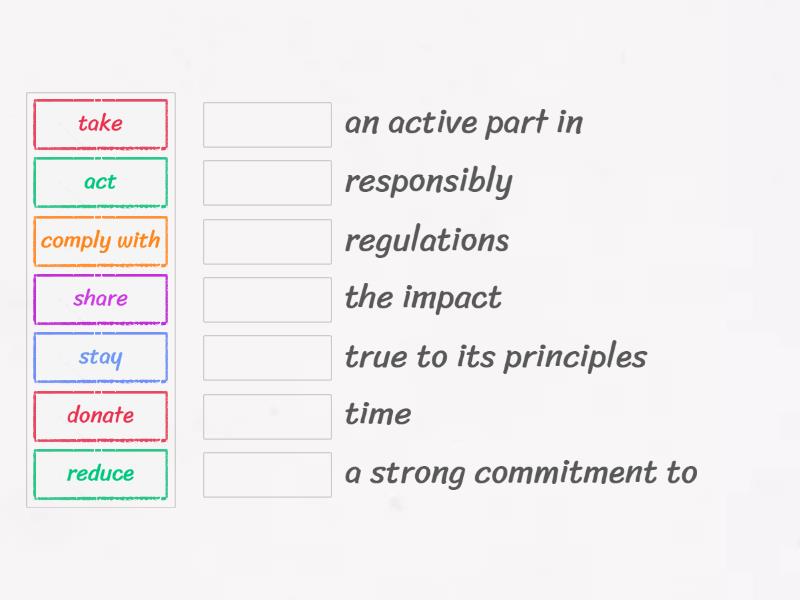Viewport: 800px width, 600px height.
Task: Select the "reduce" word tile
Action: coord(100,474)
